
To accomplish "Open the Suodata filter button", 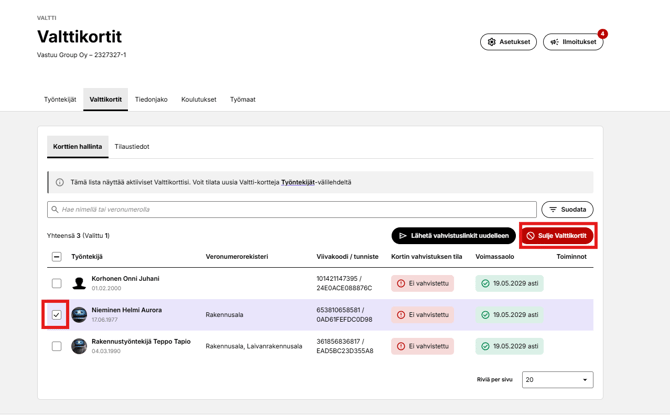I will point(567,209).
